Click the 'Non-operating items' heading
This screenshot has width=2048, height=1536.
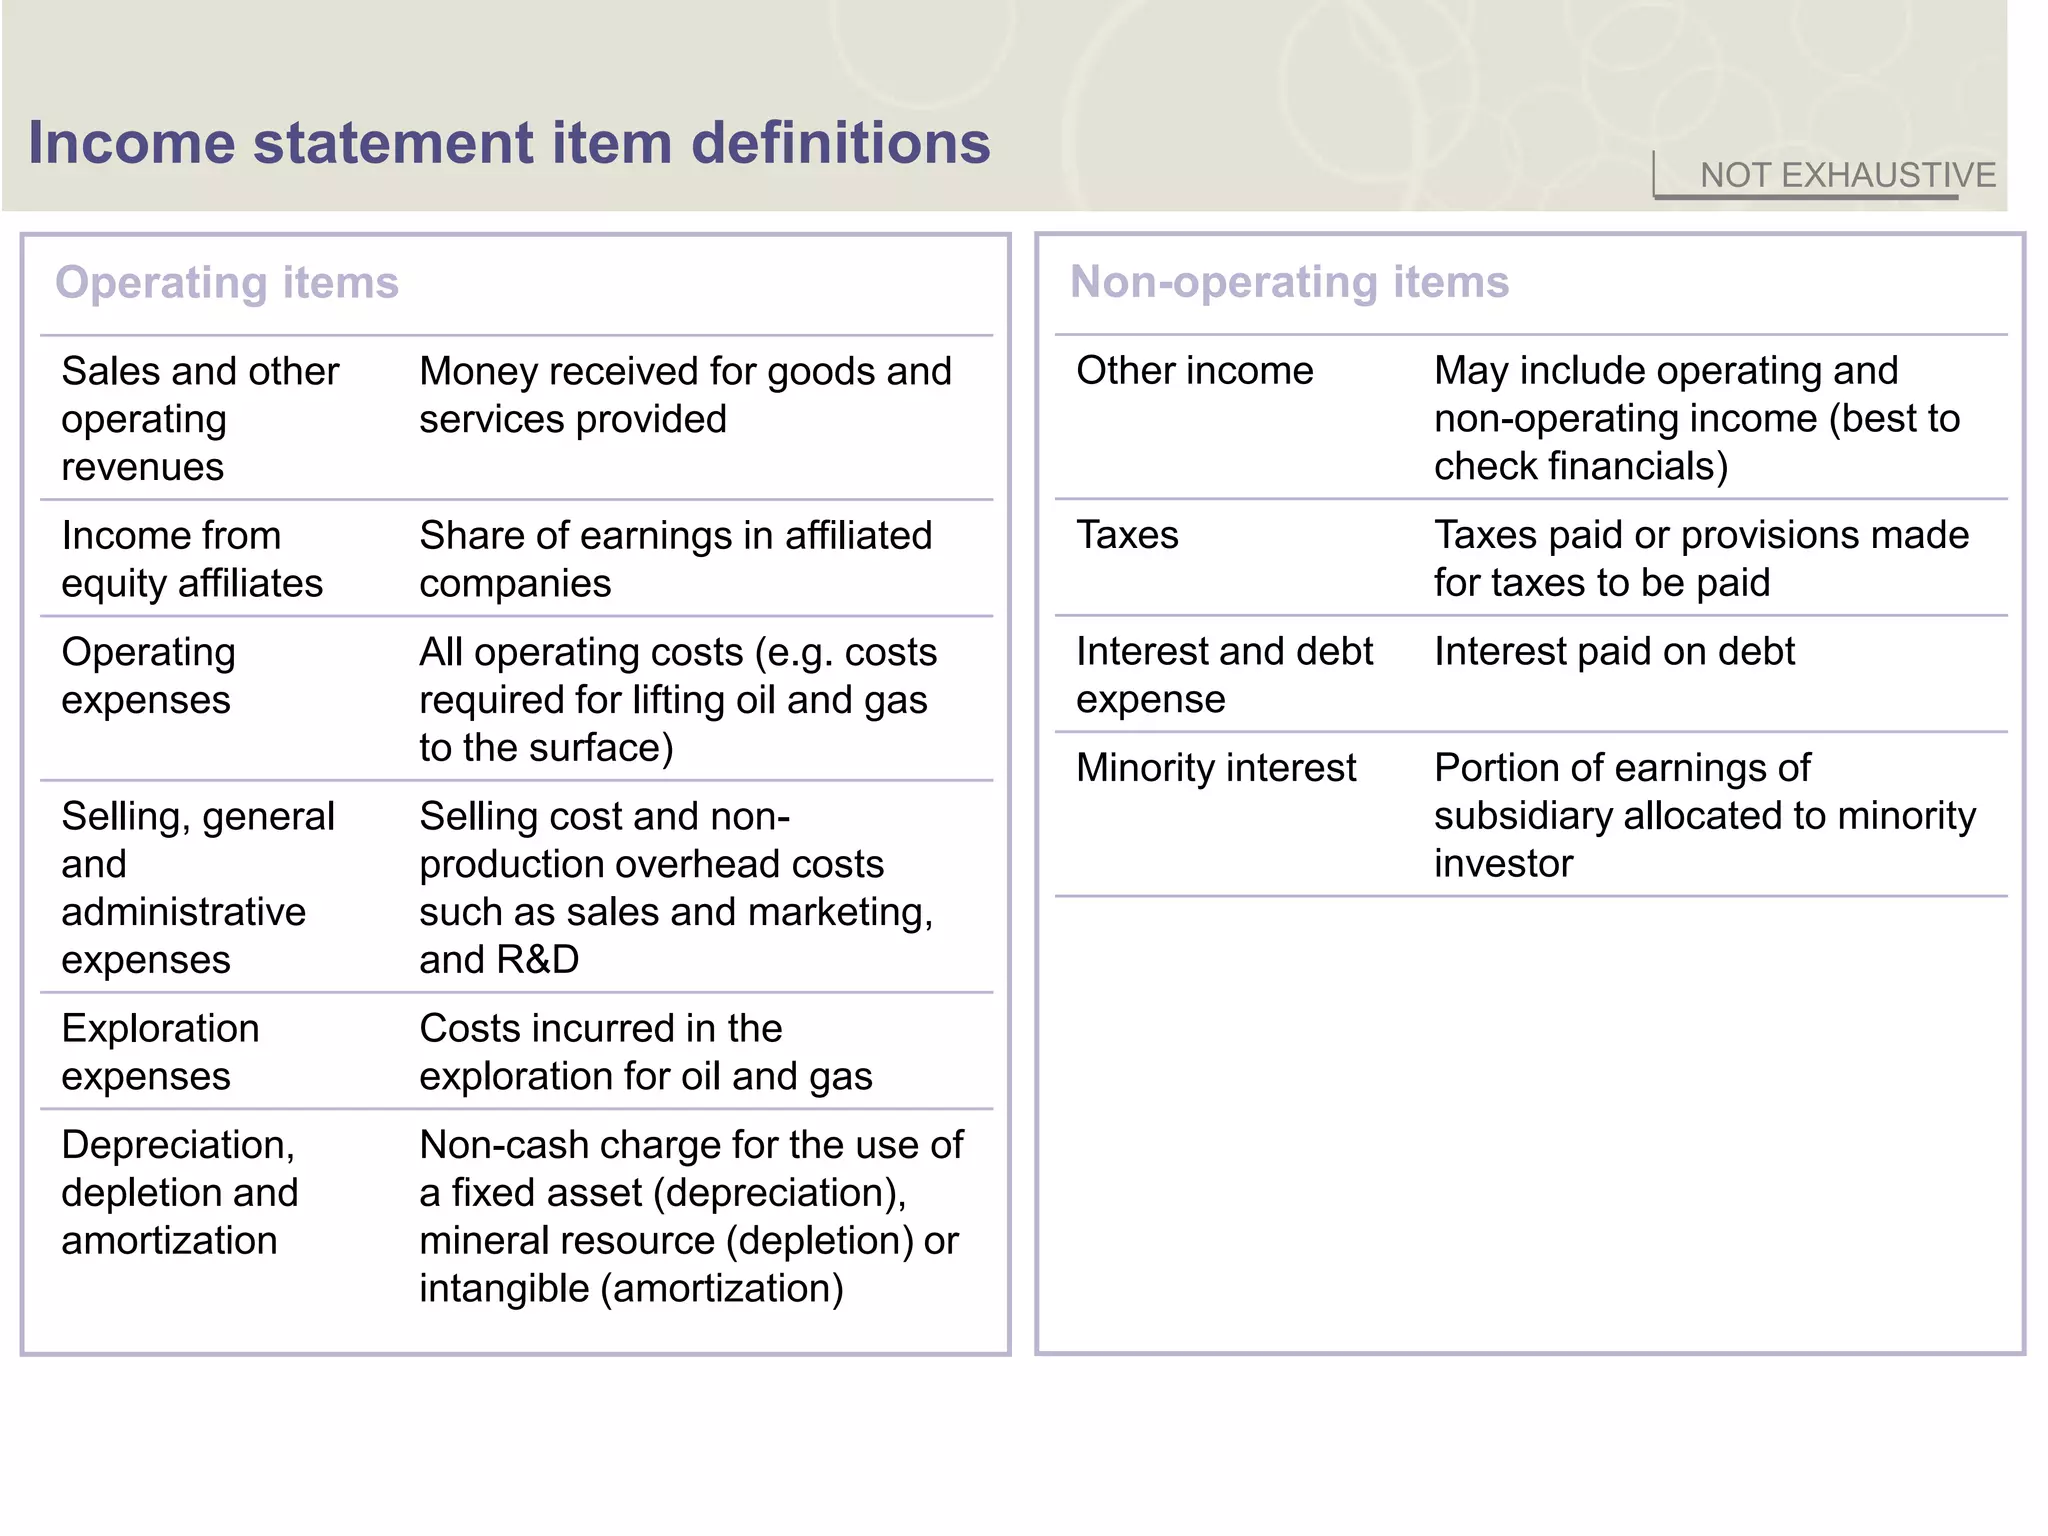coord(1289,281)
